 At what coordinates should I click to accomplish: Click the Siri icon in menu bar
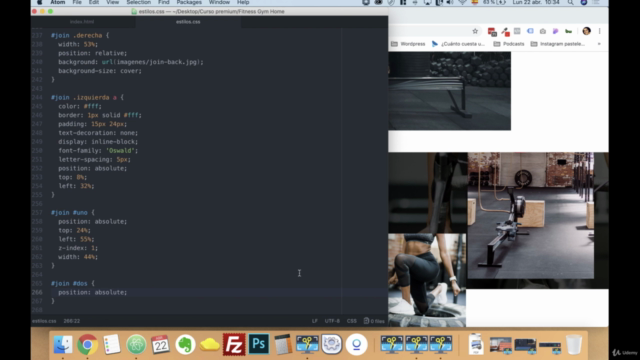(584, 2)
